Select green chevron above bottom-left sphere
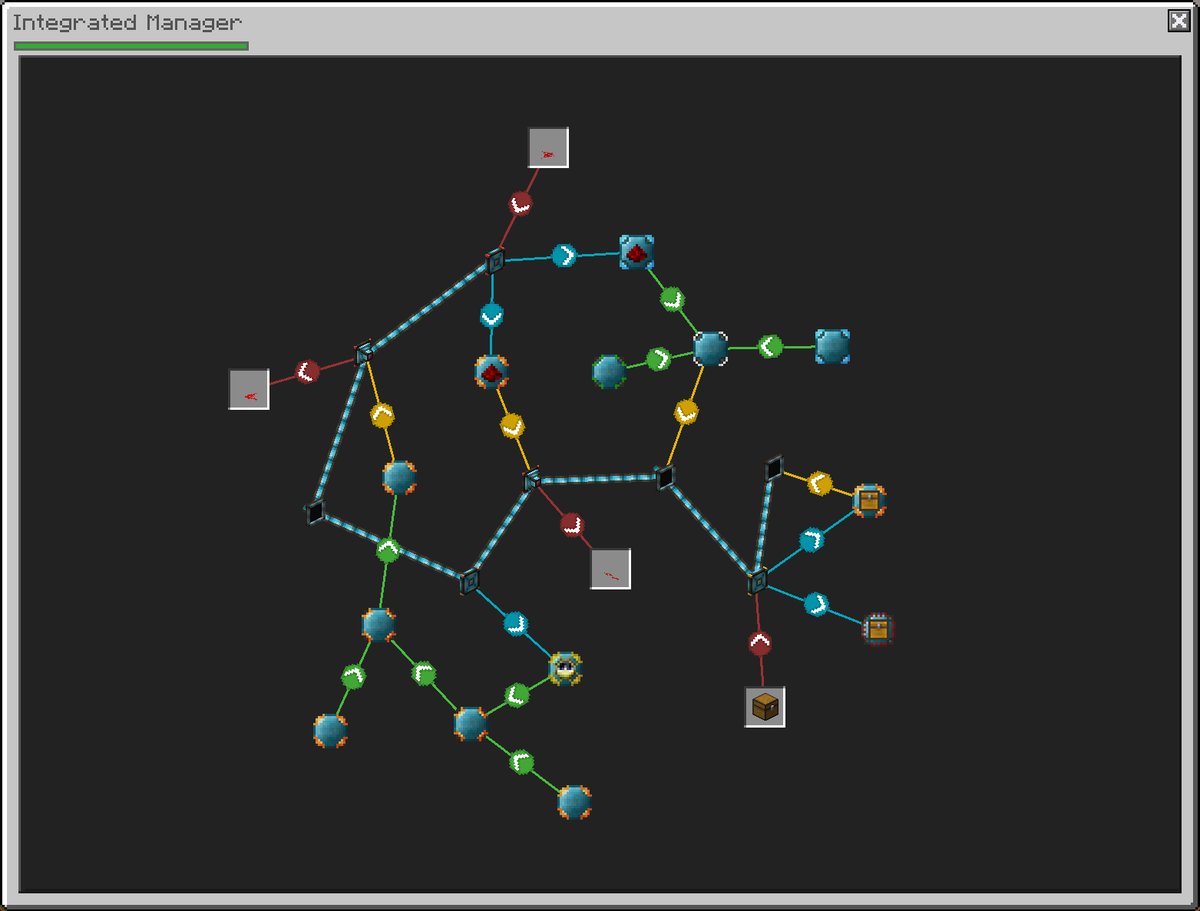 click(x=352, y=677)
